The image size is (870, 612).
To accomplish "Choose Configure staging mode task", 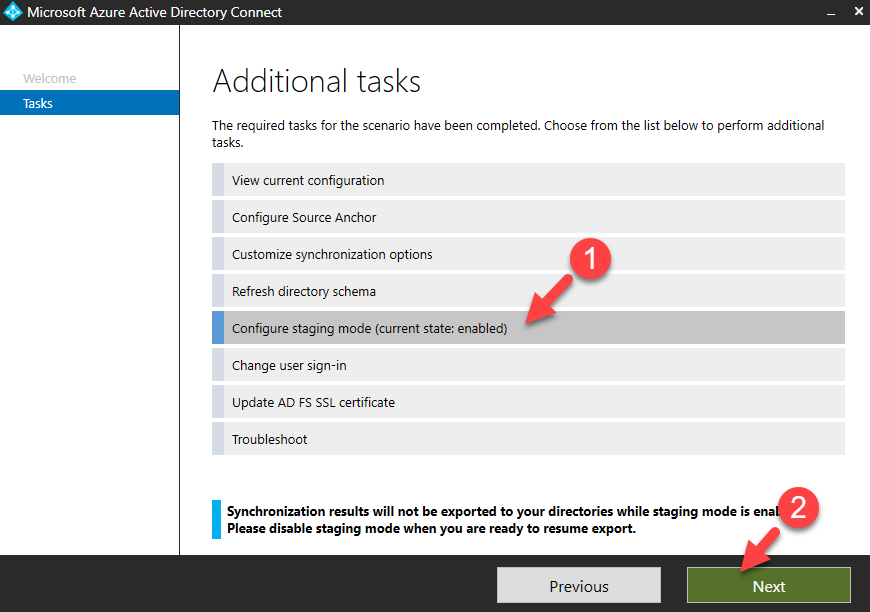I will (528, 328).
